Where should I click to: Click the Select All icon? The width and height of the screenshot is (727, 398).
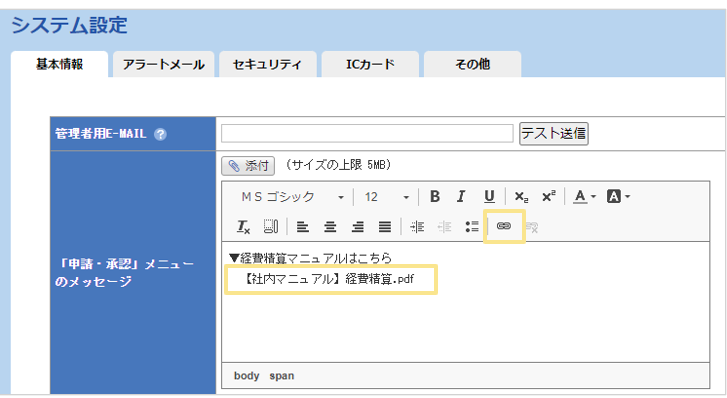coord(271,227)
